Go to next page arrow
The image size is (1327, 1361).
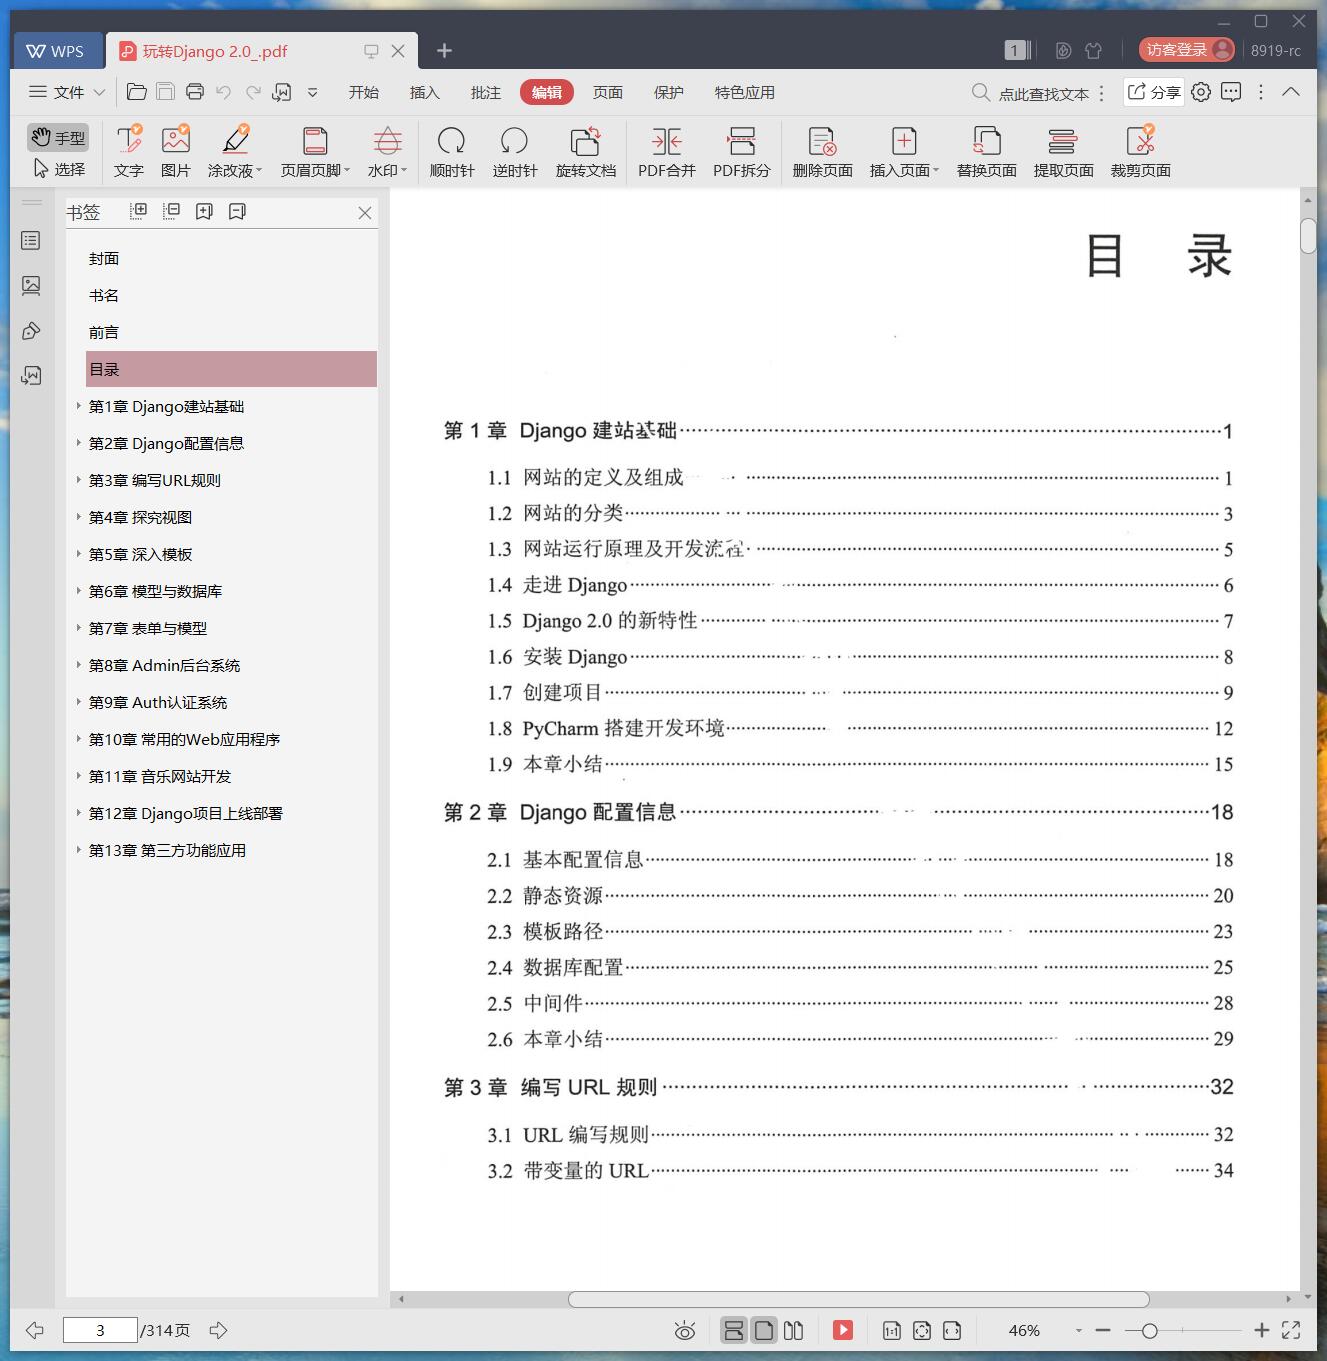point(218,1330)
